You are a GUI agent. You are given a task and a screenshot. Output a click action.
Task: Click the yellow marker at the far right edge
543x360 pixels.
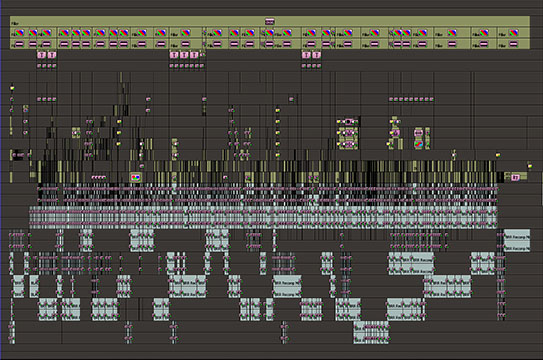tap(529, 166)
